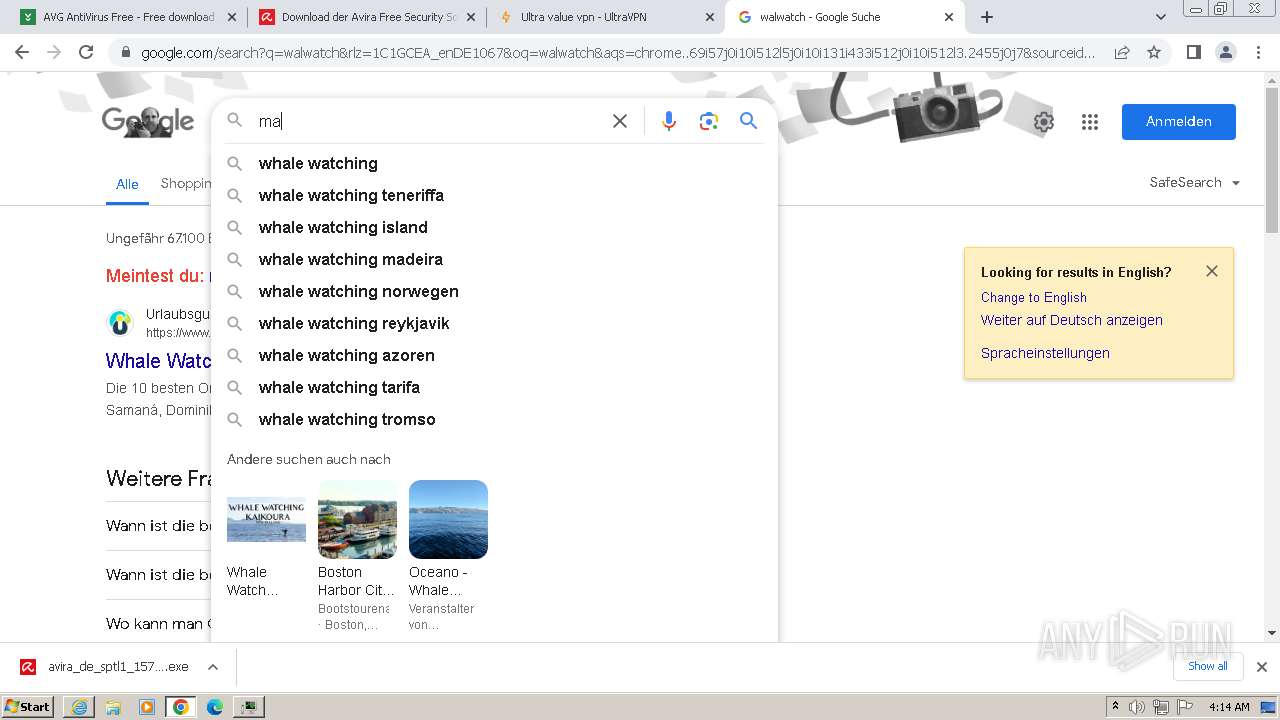This screenshot has height=720, width=1280.
Task: Choose suggestion whale watching reykjavik
Action: 494,323
